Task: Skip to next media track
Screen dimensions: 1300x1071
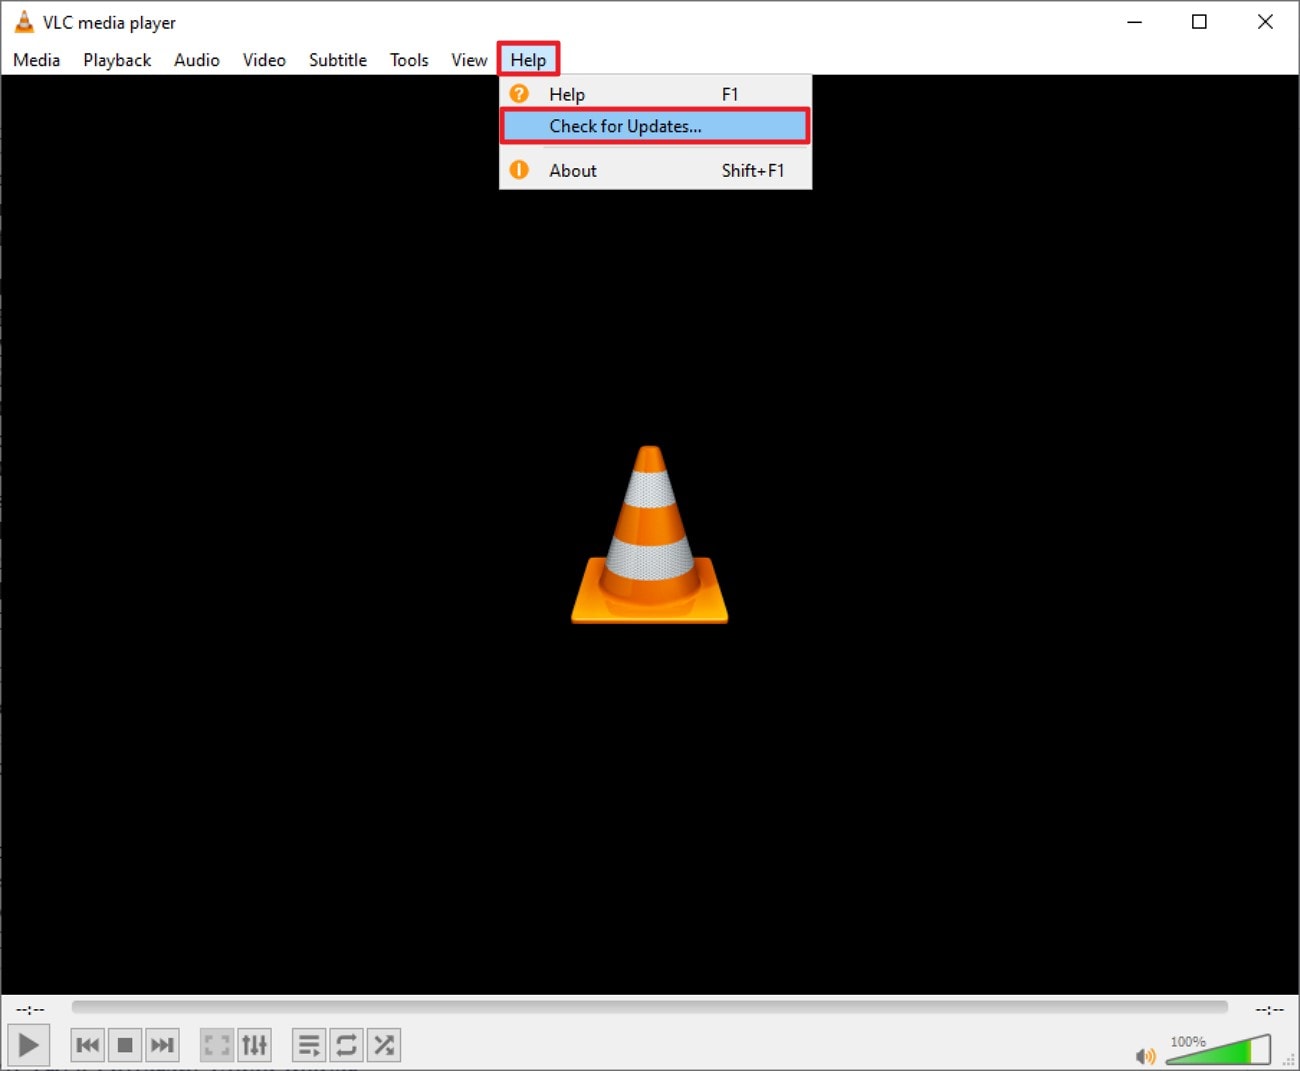Action: (x=162, y=1046)
